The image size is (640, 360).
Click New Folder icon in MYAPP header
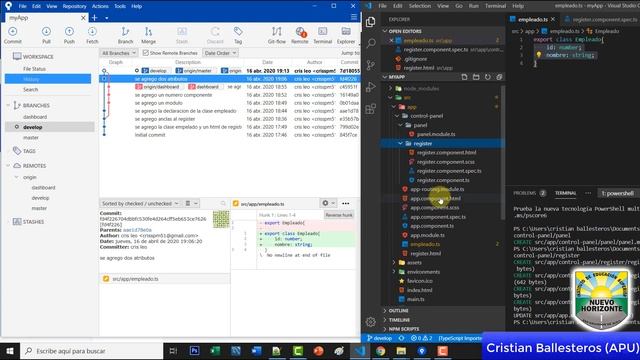tap(476, 77)
